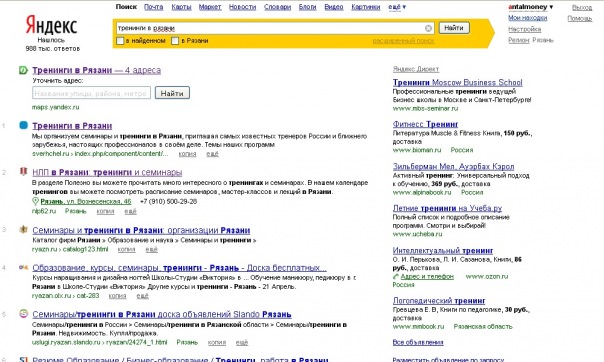Open the antalmoney account dropdown
The width and height of the screenshot is (604, 362).
(530, 7)
